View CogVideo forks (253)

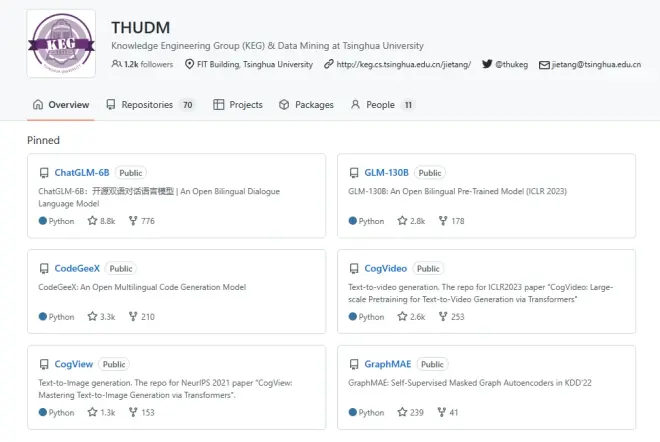point(451,317)
